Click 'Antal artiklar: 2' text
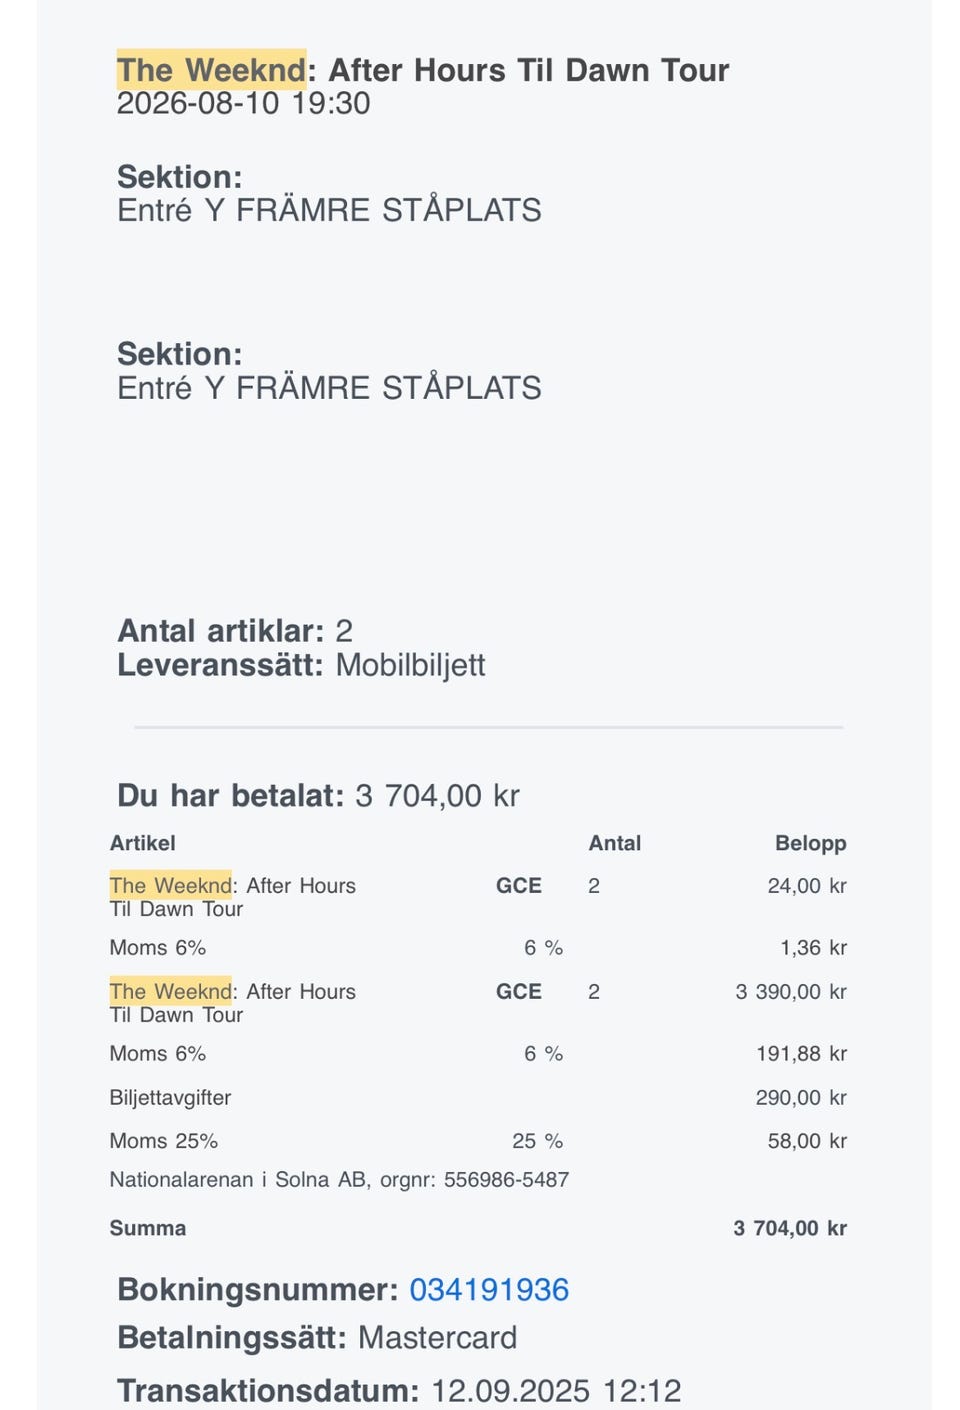Image resolution: width=960 pixels, height=1410 pixels. pos(235,631)
